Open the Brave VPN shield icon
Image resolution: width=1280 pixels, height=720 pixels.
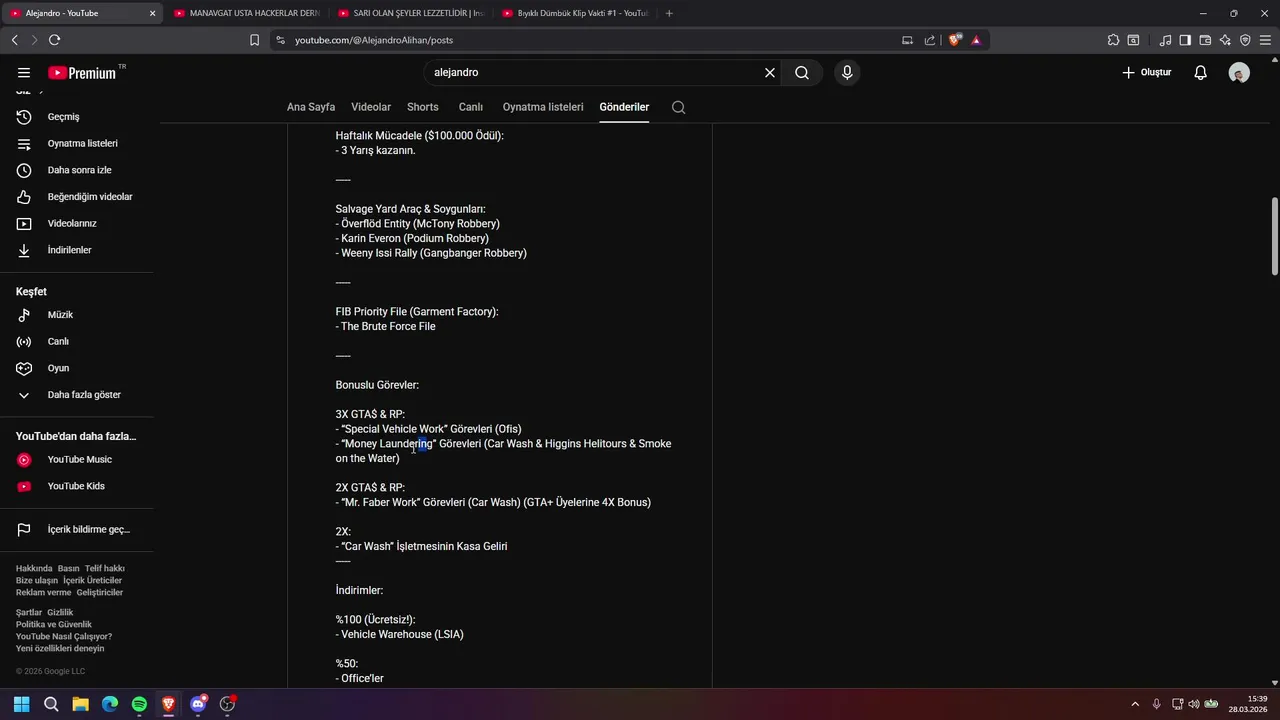tap(1245, 40)
